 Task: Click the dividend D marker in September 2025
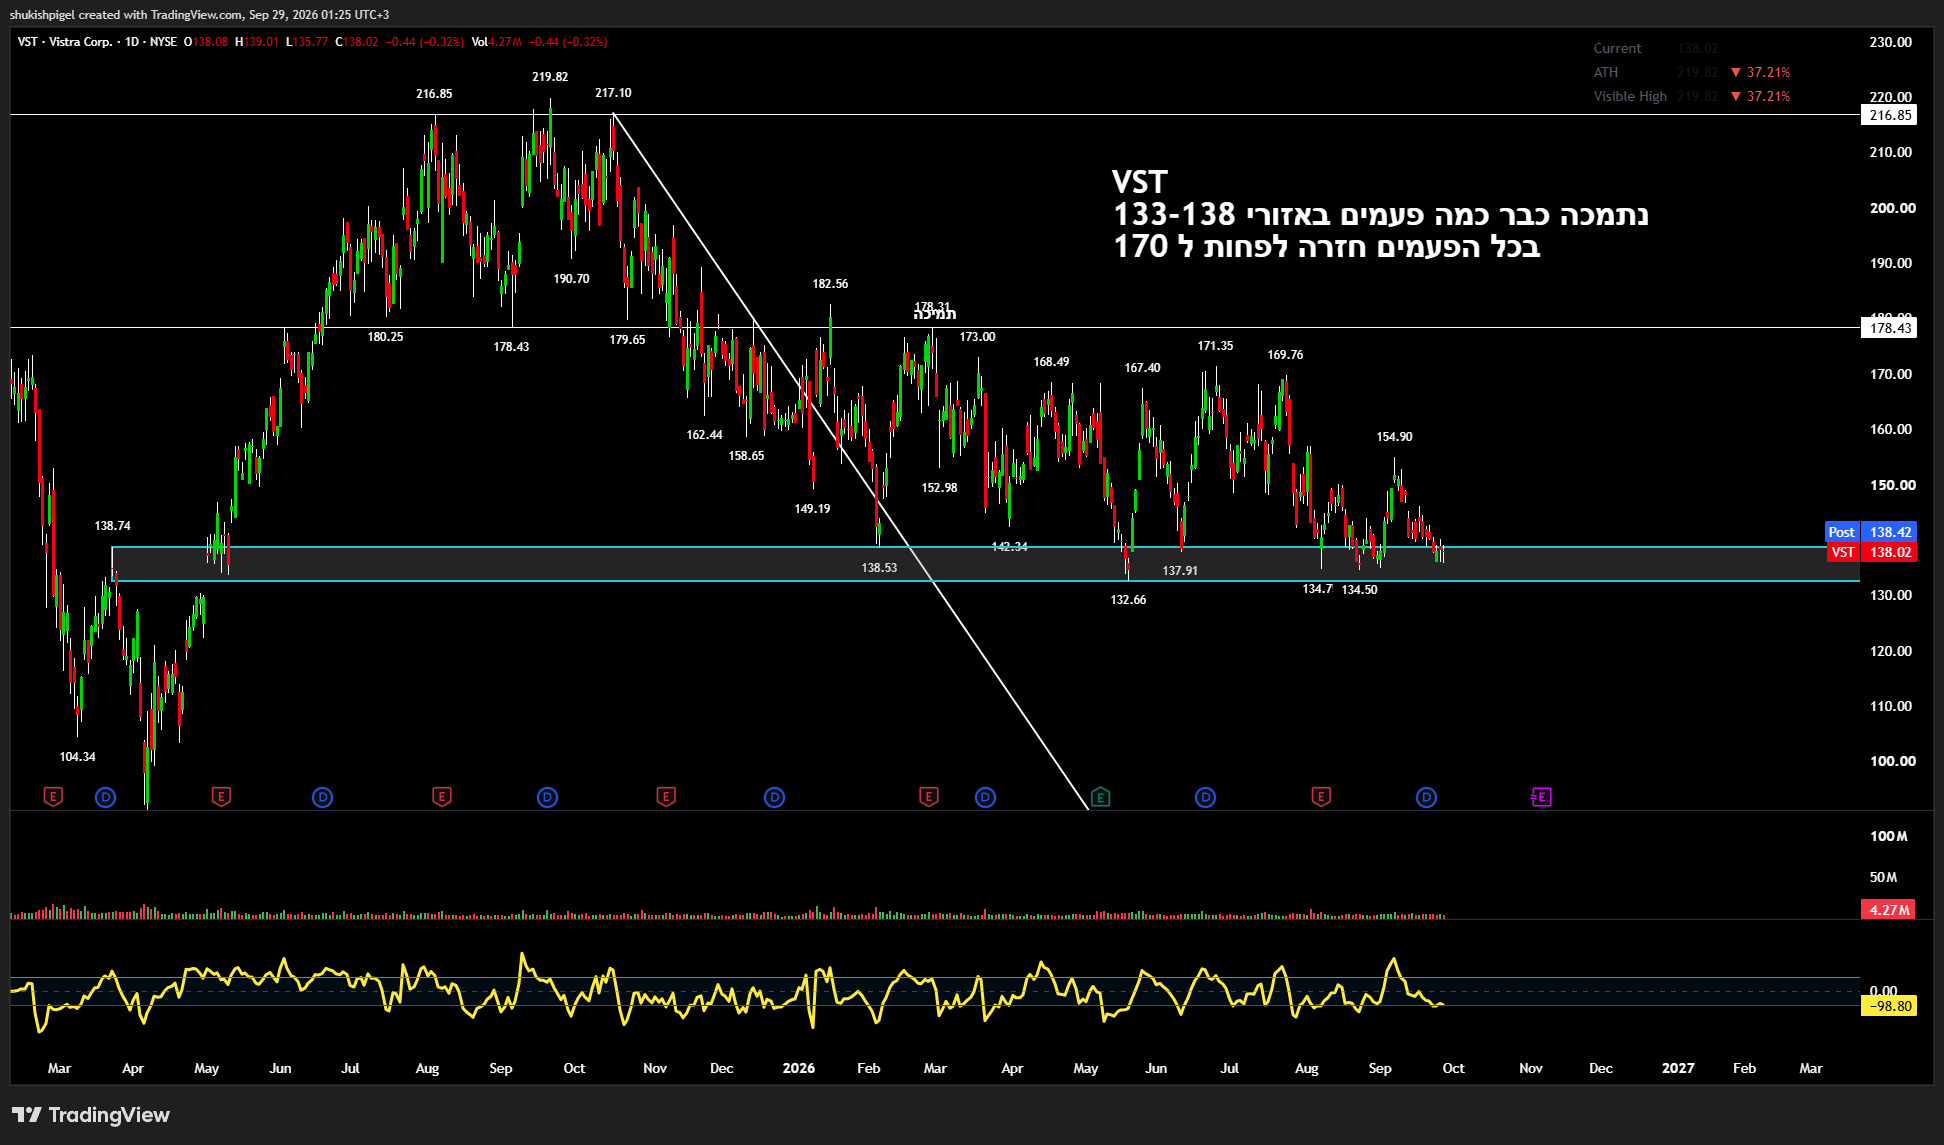547,797
